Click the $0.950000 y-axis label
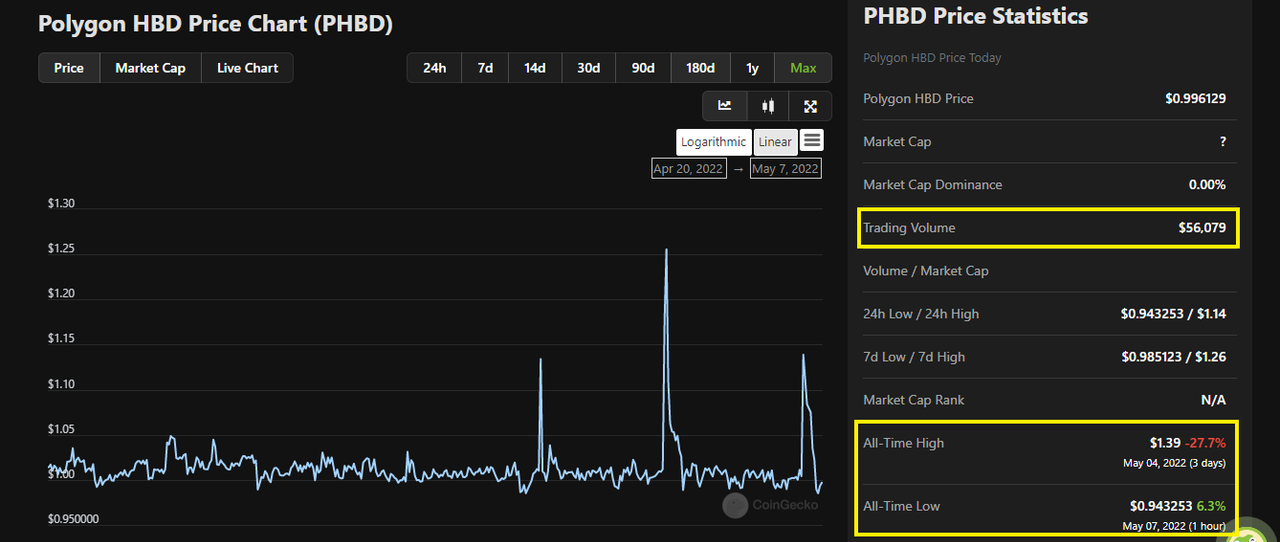 [73, 519]
